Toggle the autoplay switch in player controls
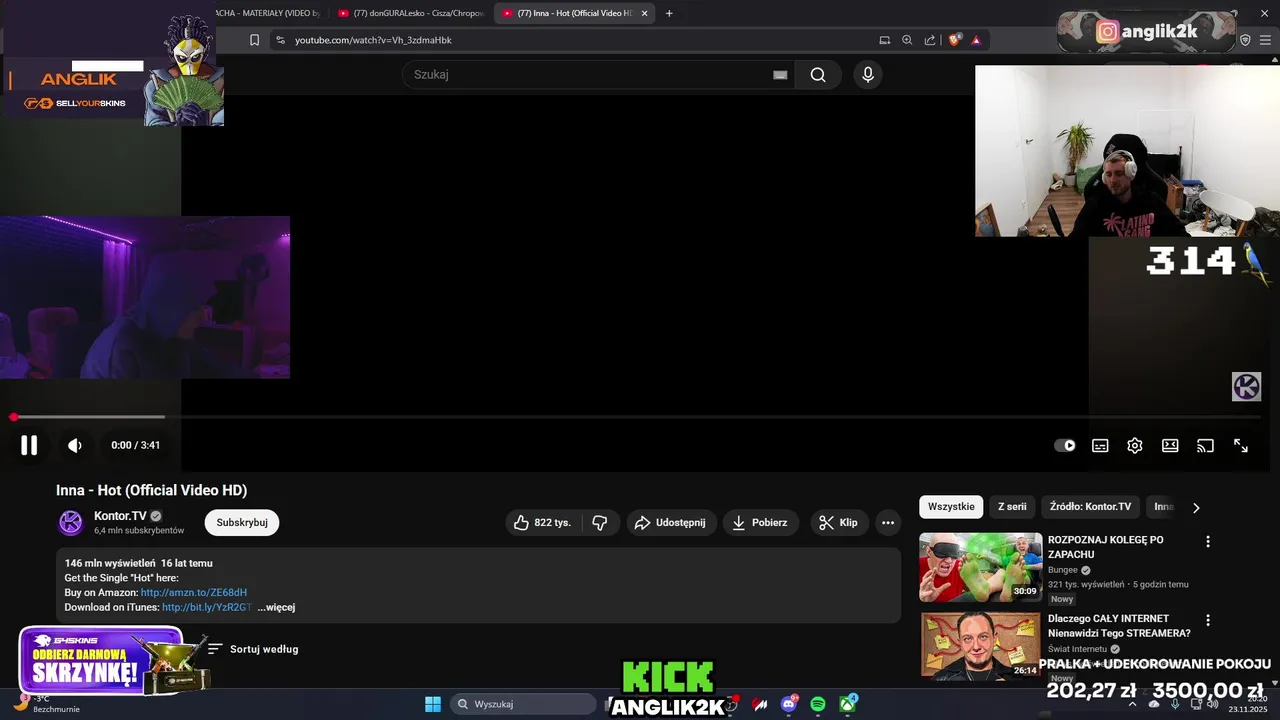The image size is (1280, 720). [x=1065, y=446]
